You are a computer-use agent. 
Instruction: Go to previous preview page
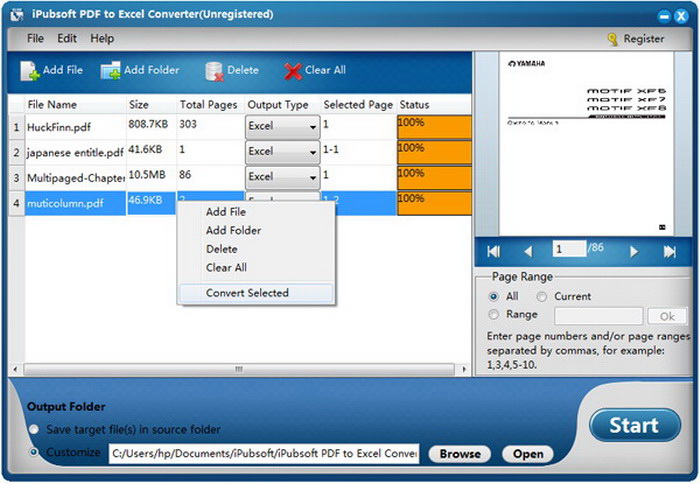pos(528,252)
